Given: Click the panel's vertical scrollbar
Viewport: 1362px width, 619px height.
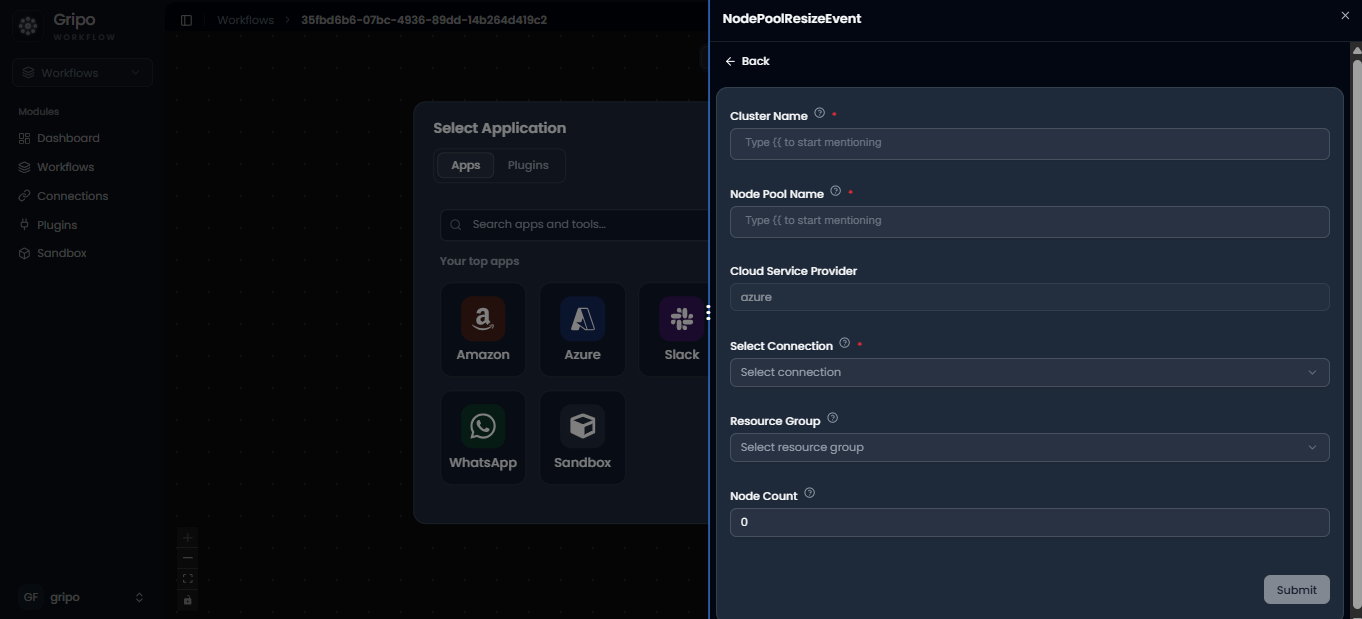Looking at the screenshot, I should 1356,330.
